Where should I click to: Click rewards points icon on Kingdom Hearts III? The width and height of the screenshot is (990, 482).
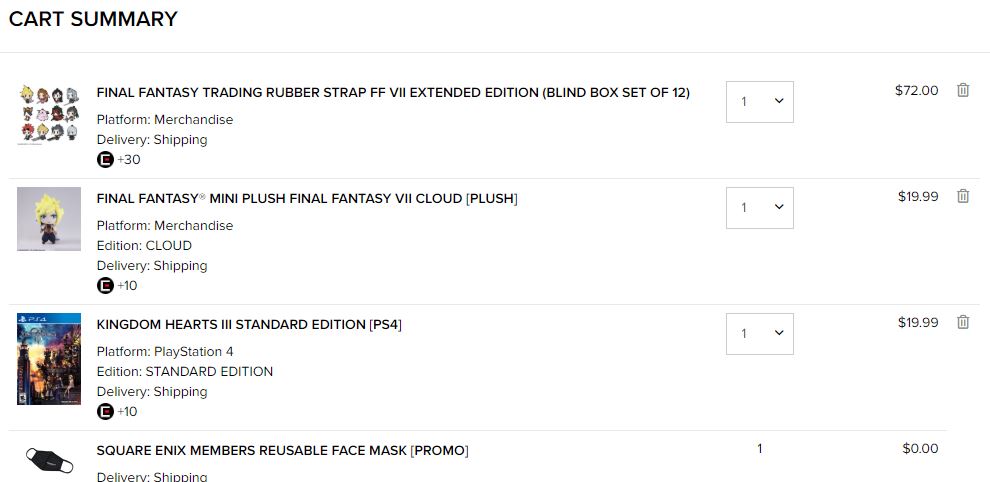pos(105,412)
